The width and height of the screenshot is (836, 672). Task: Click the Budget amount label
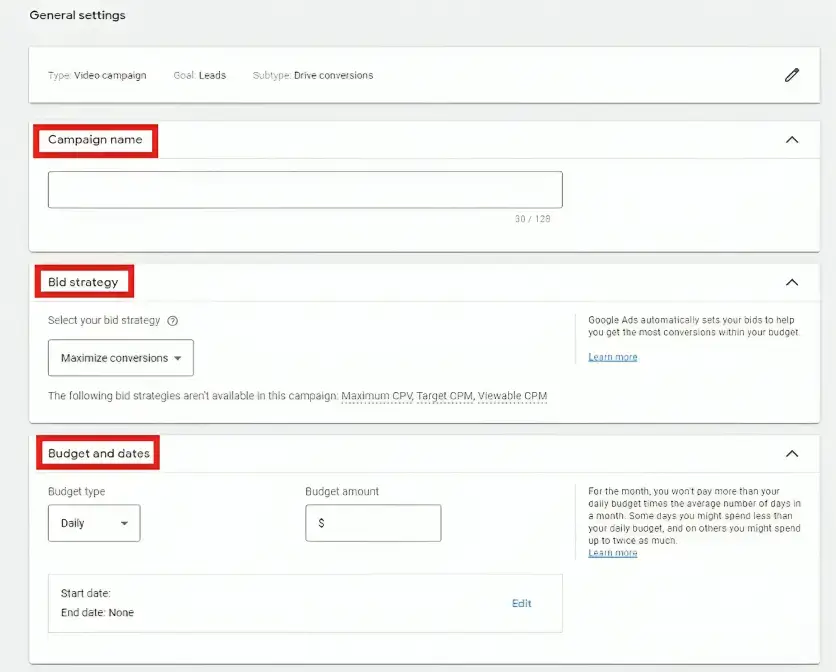(x=342, y=492)
